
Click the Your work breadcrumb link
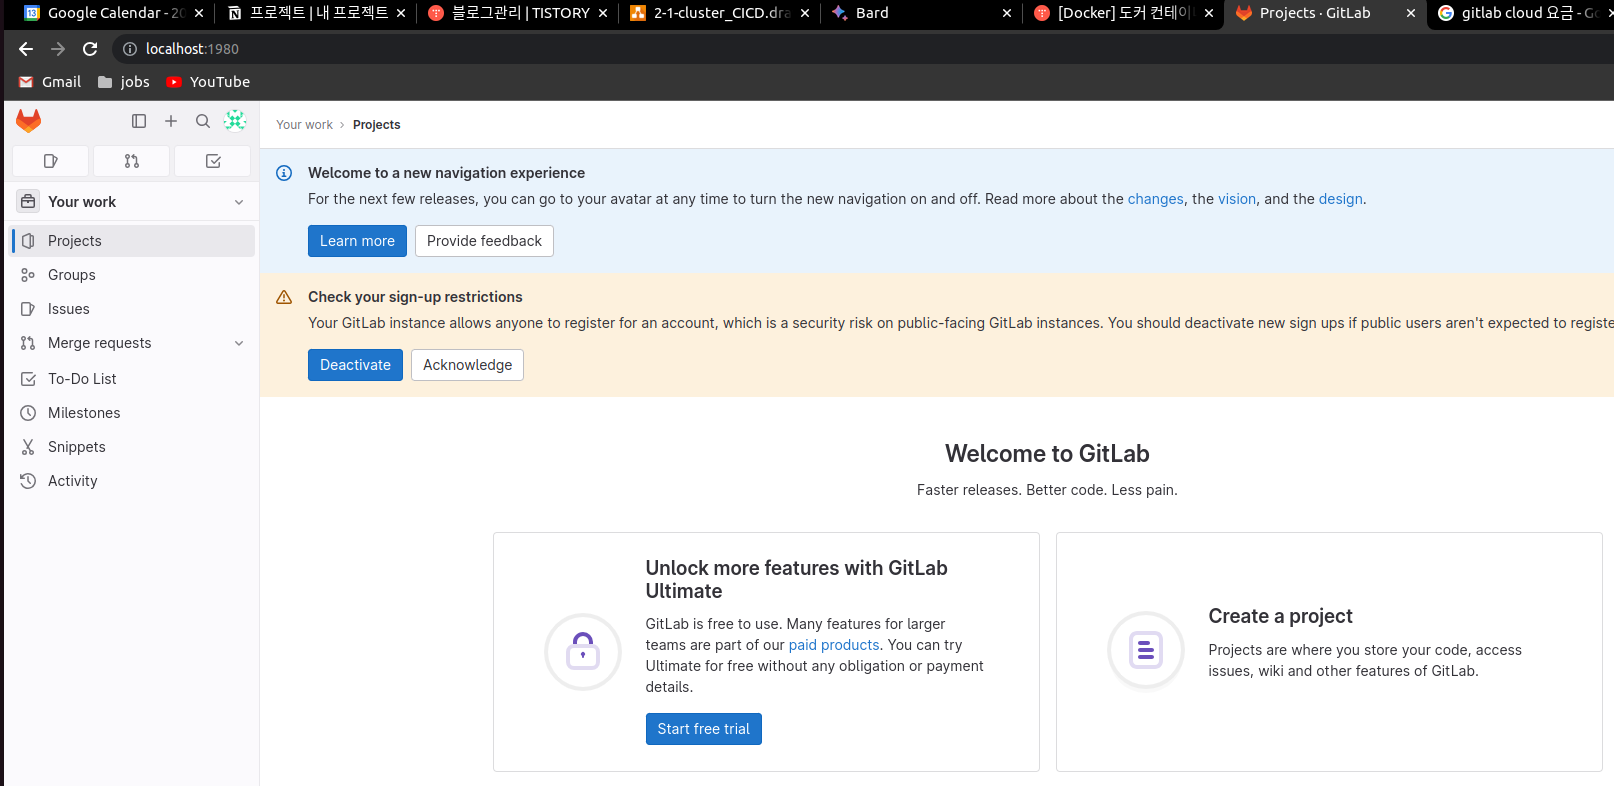tap(304, 125)
